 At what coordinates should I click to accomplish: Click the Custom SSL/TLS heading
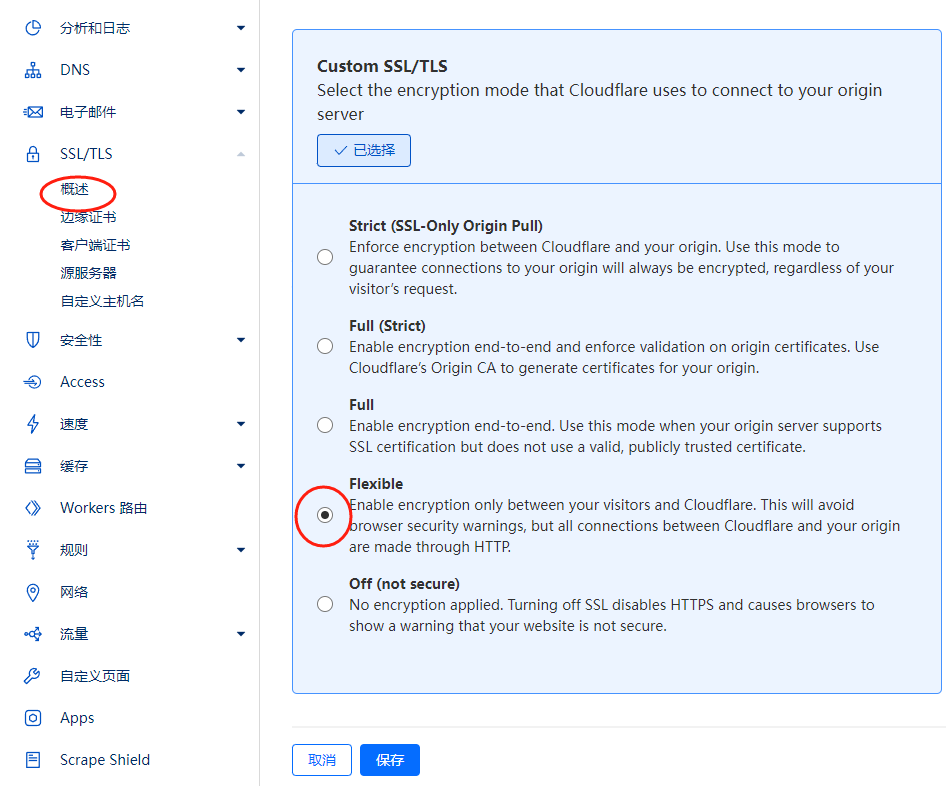point(383,66)
